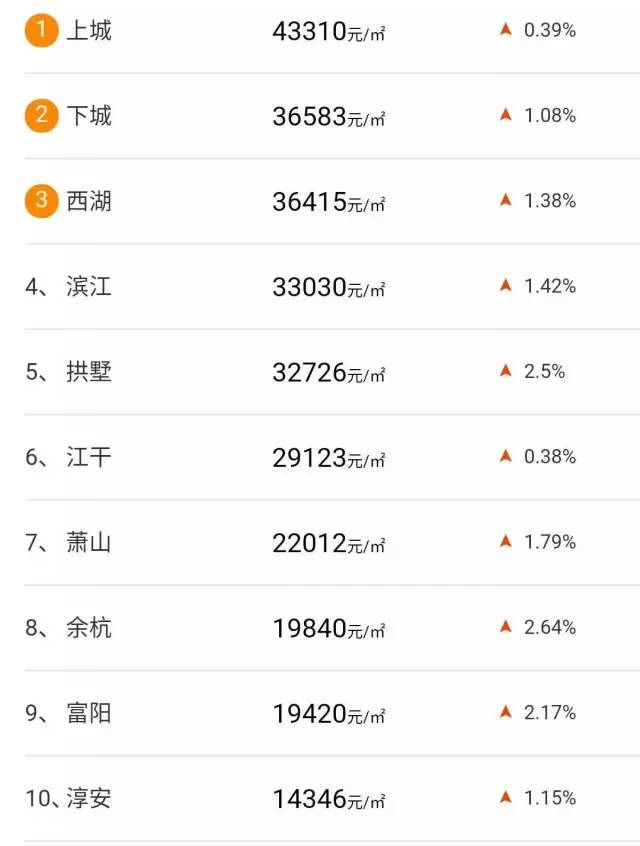Open the 下城 district entry

(89, 116)
